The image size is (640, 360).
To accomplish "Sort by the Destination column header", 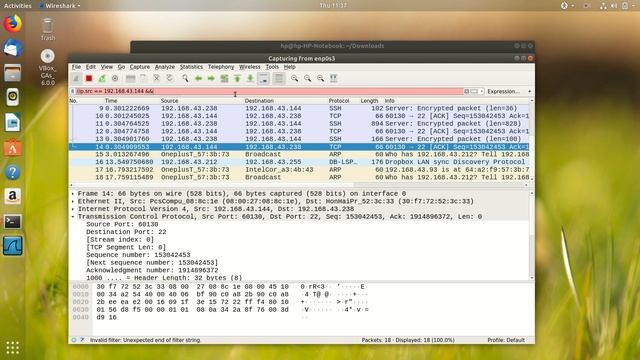I will [259, 101].
